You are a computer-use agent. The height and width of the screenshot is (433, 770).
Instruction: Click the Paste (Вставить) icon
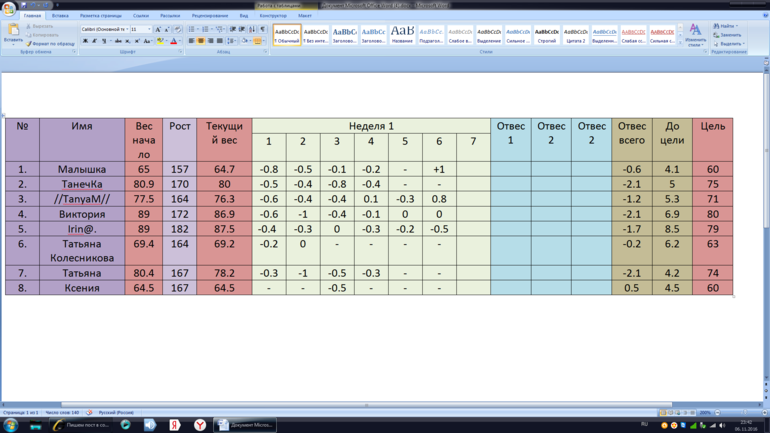pyautogui.click(x=13, y=32)
